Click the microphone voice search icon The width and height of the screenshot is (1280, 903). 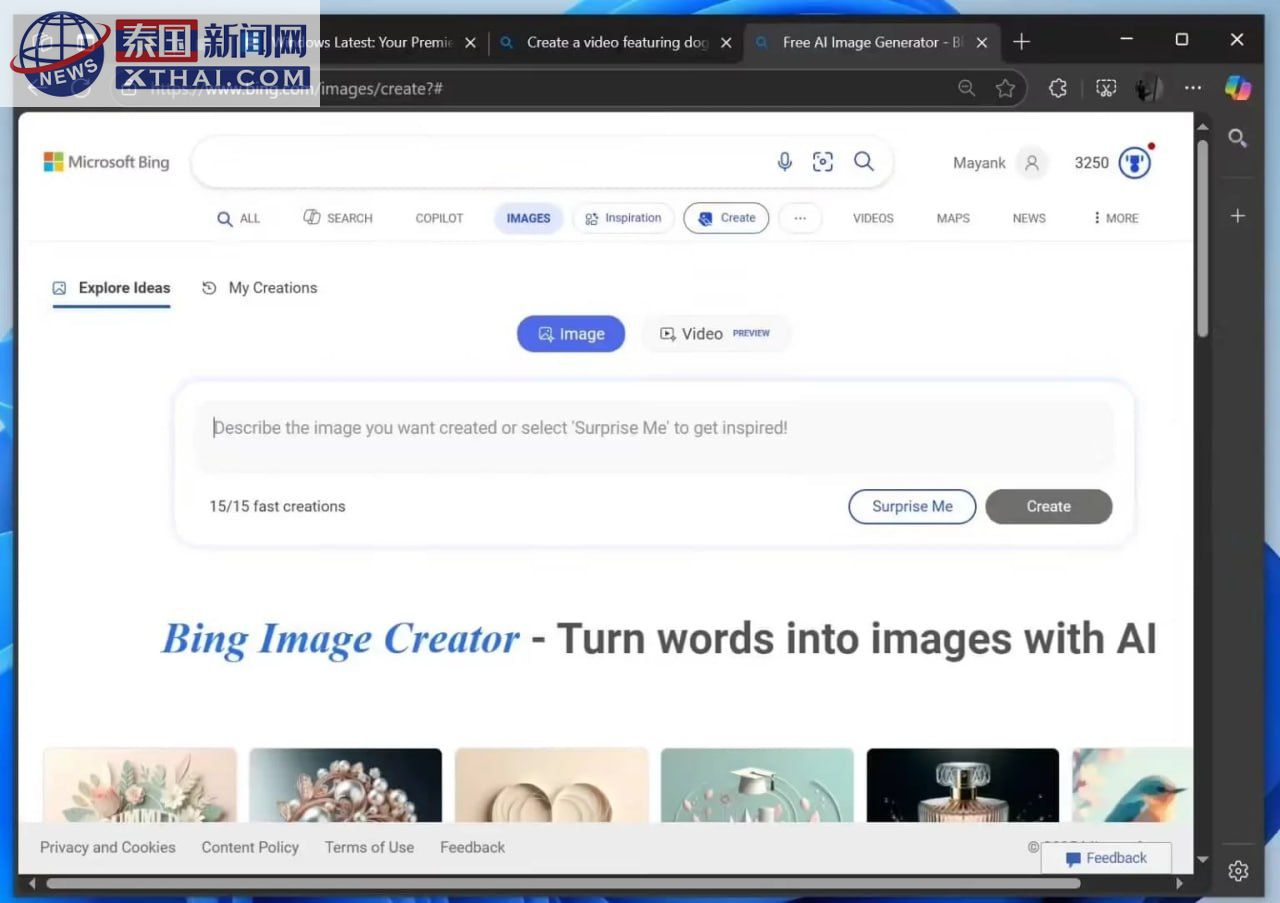[x=785, y=162]
